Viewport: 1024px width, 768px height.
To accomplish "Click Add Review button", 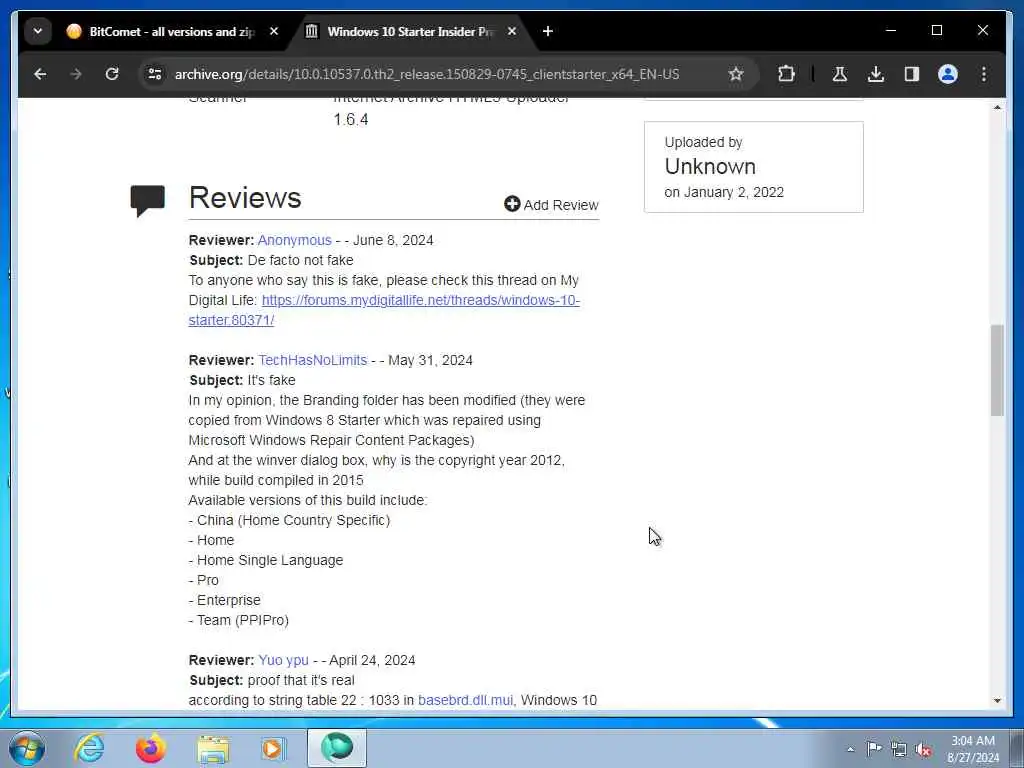I will (x=551, y=204).
